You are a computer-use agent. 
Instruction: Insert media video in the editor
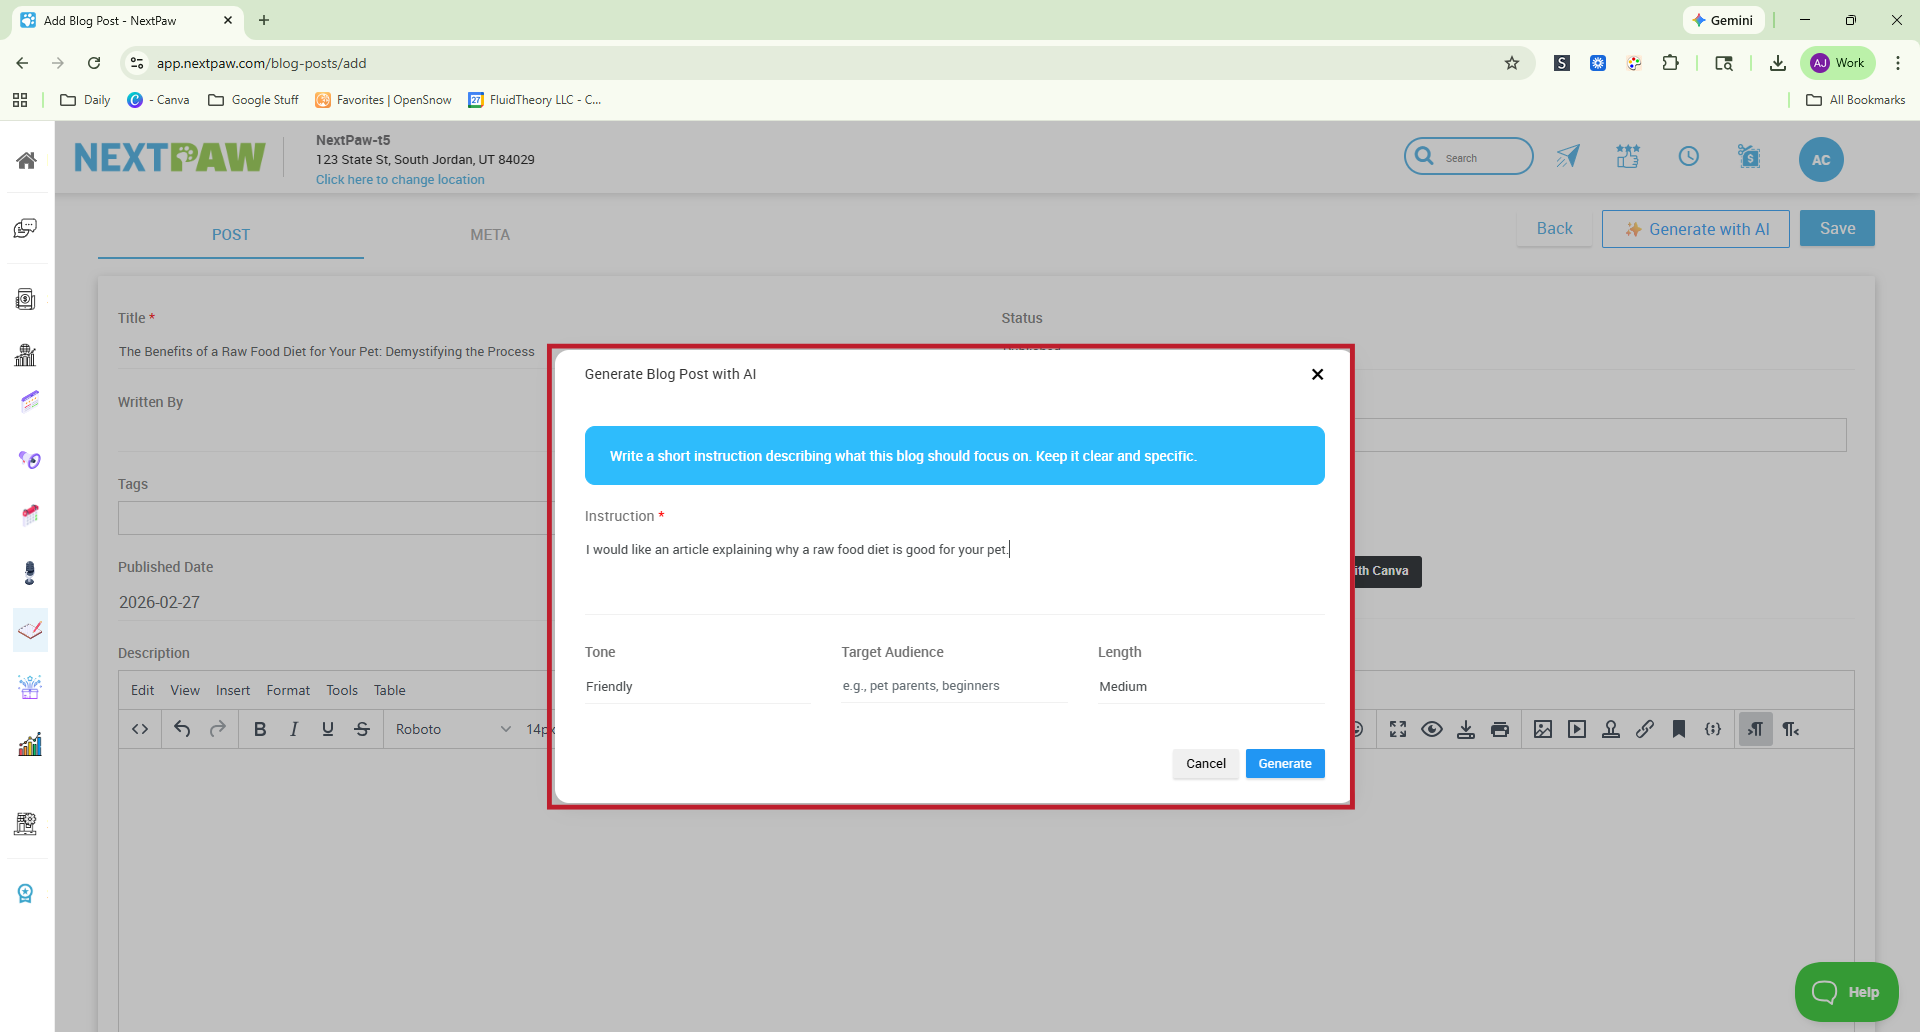coord(1577,729)
